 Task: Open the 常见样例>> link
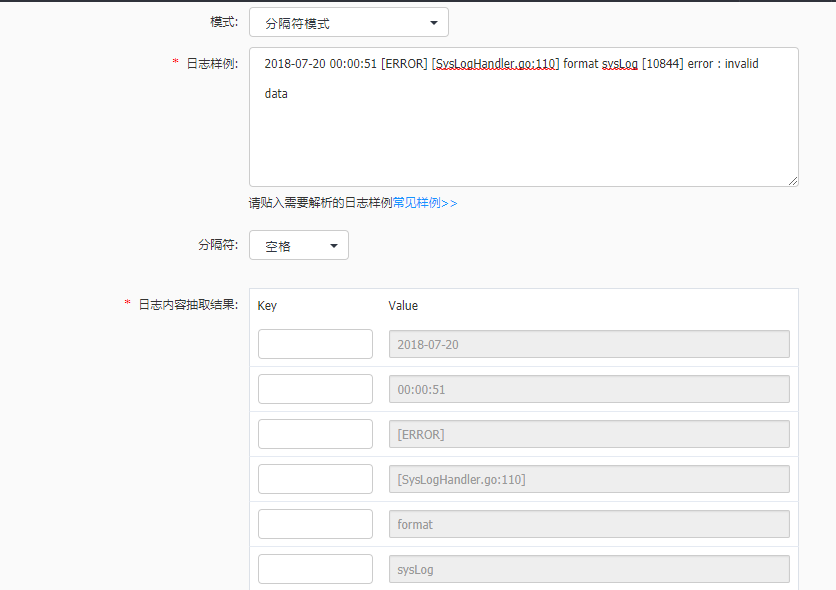(425, 203)
